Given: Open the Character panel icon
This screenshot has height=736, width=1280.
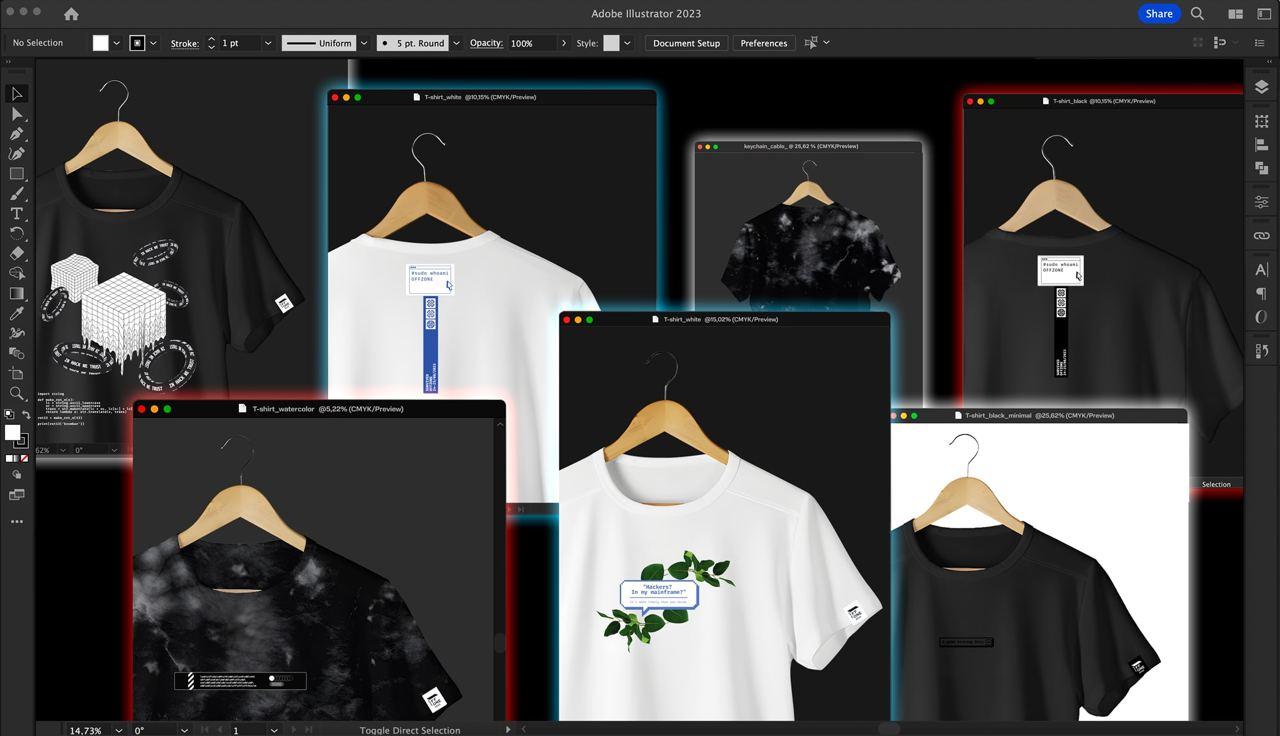Looking at the screenshot, I should coord(1261,270).
